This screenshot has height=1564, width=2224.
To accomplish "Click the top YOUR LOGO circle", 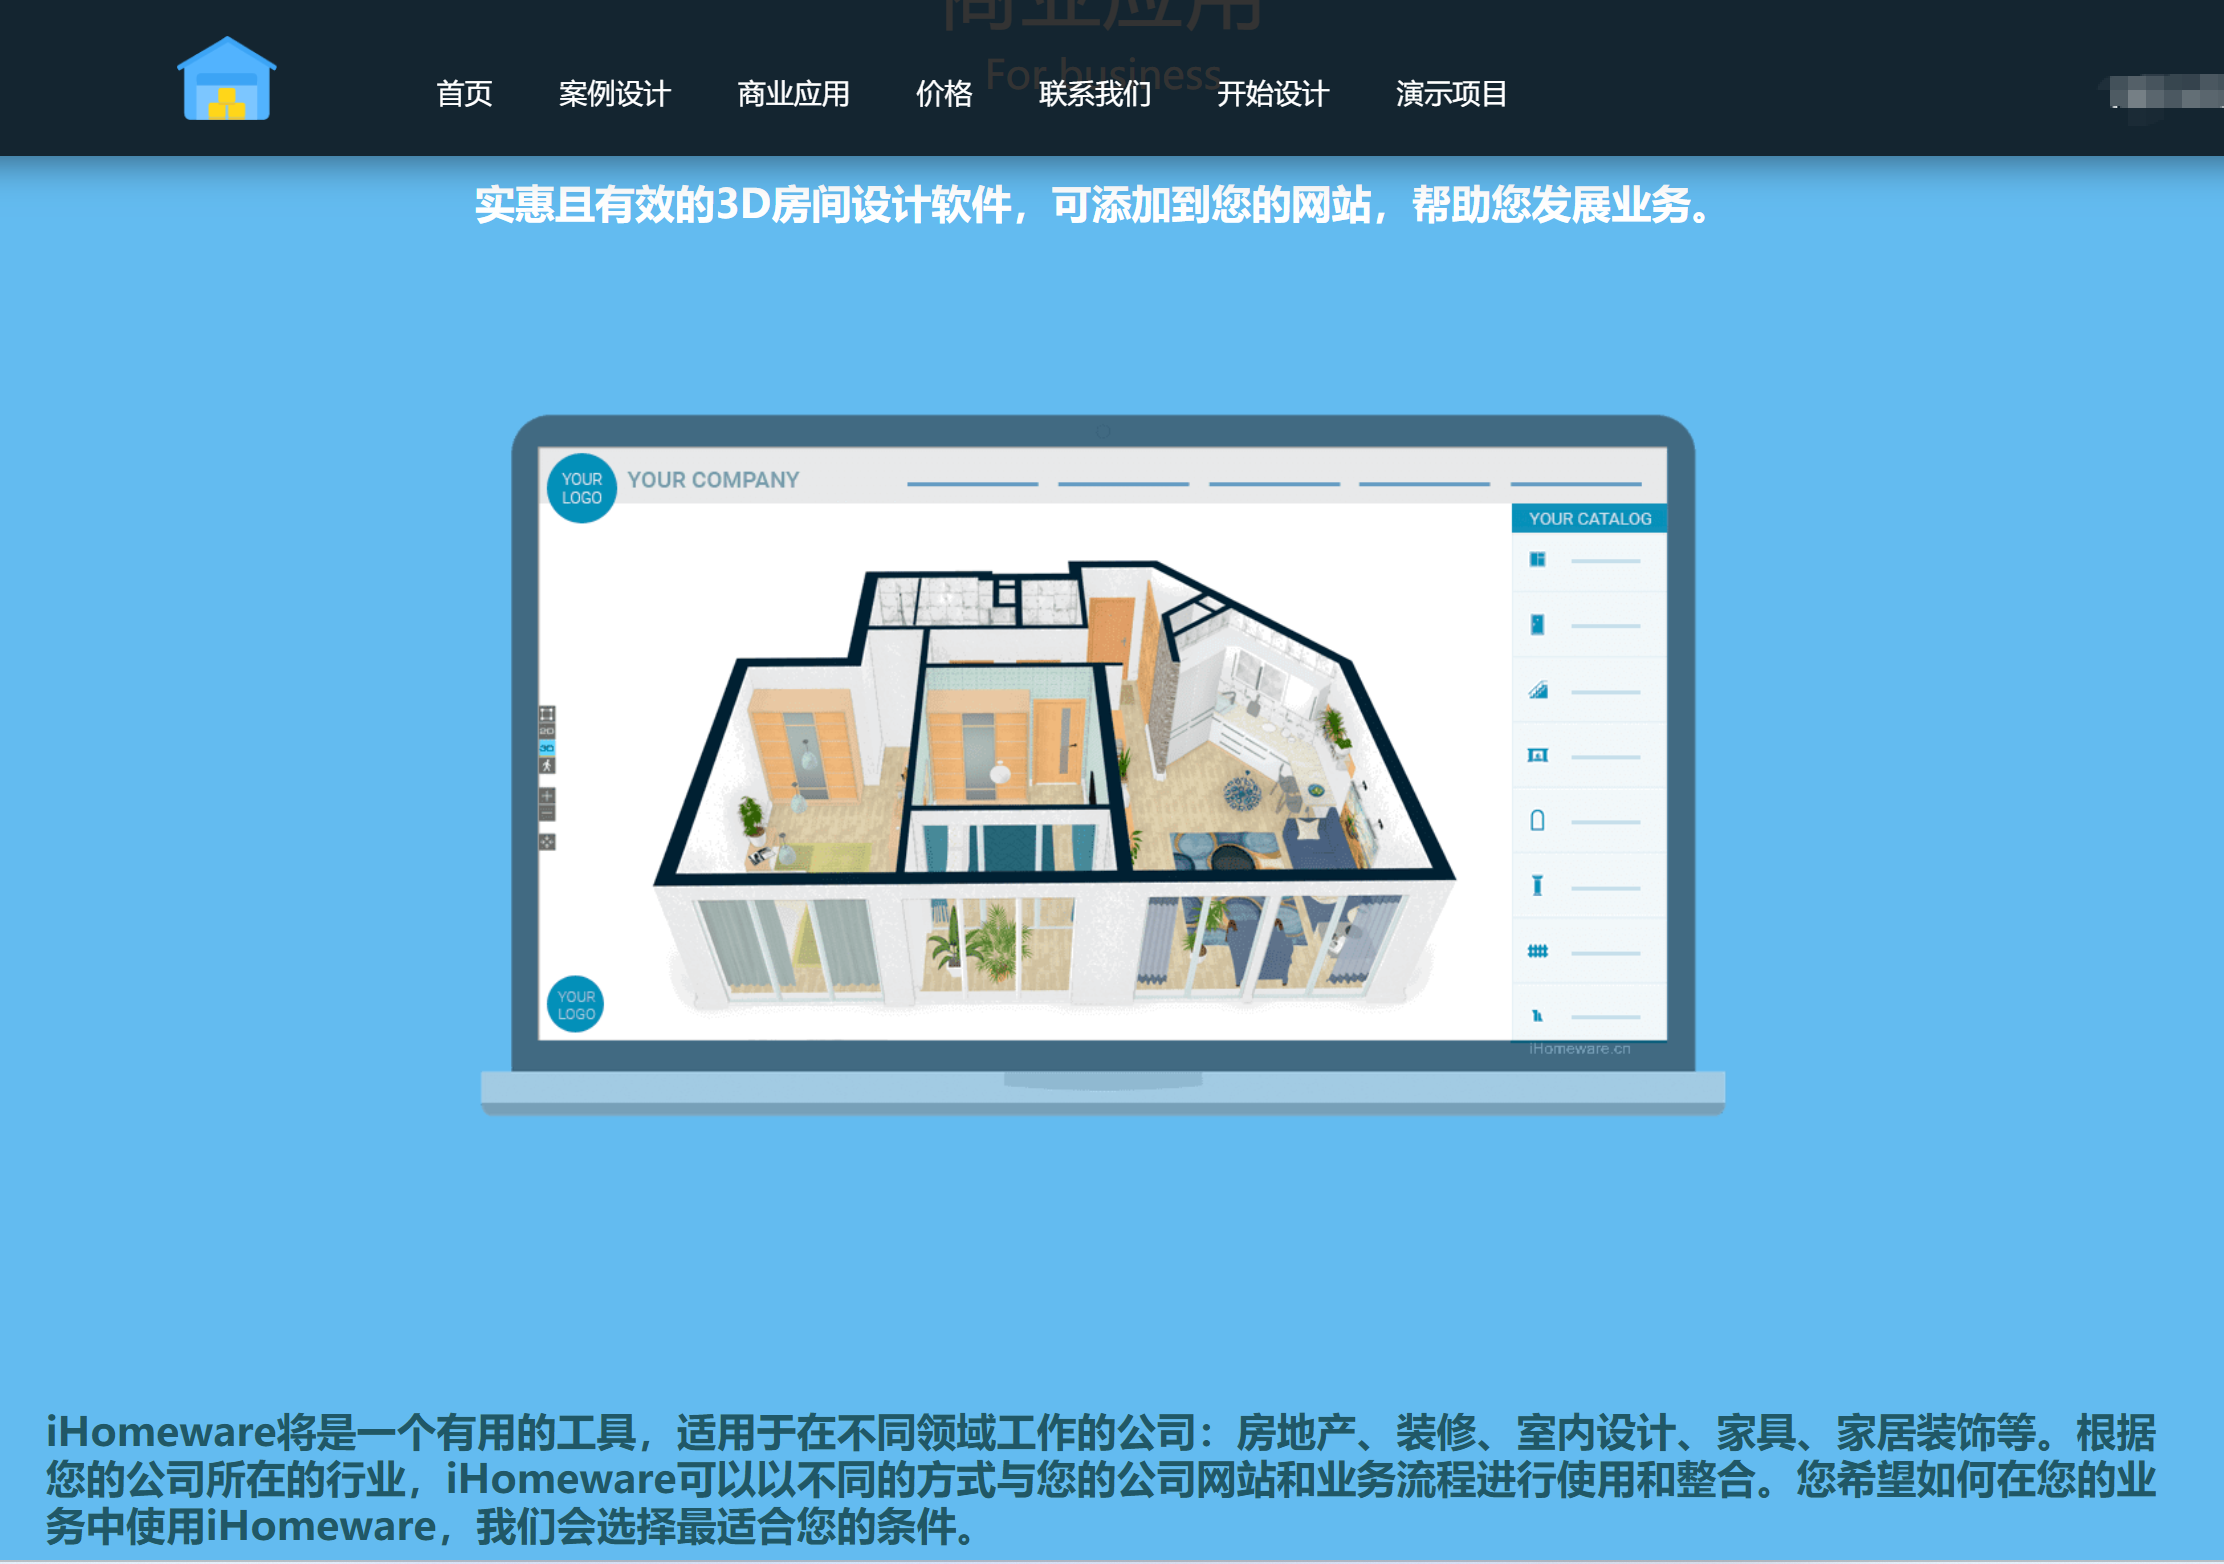I will point(582,488).
